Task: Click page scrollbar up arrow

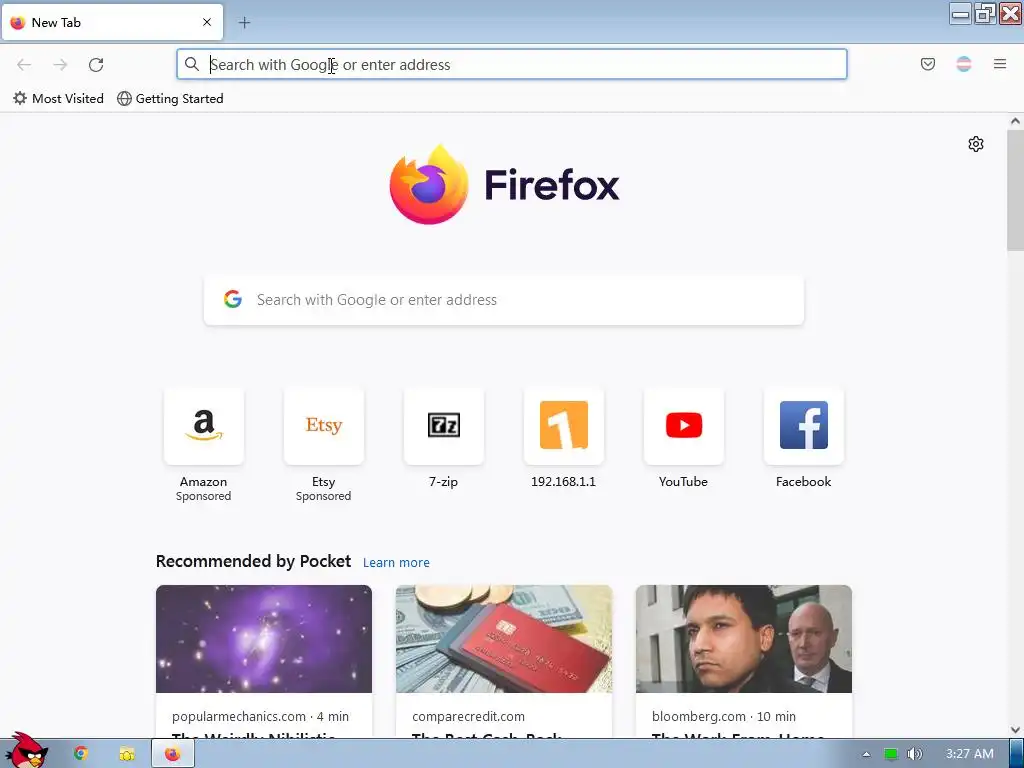Action: [x=1015, y=121]
